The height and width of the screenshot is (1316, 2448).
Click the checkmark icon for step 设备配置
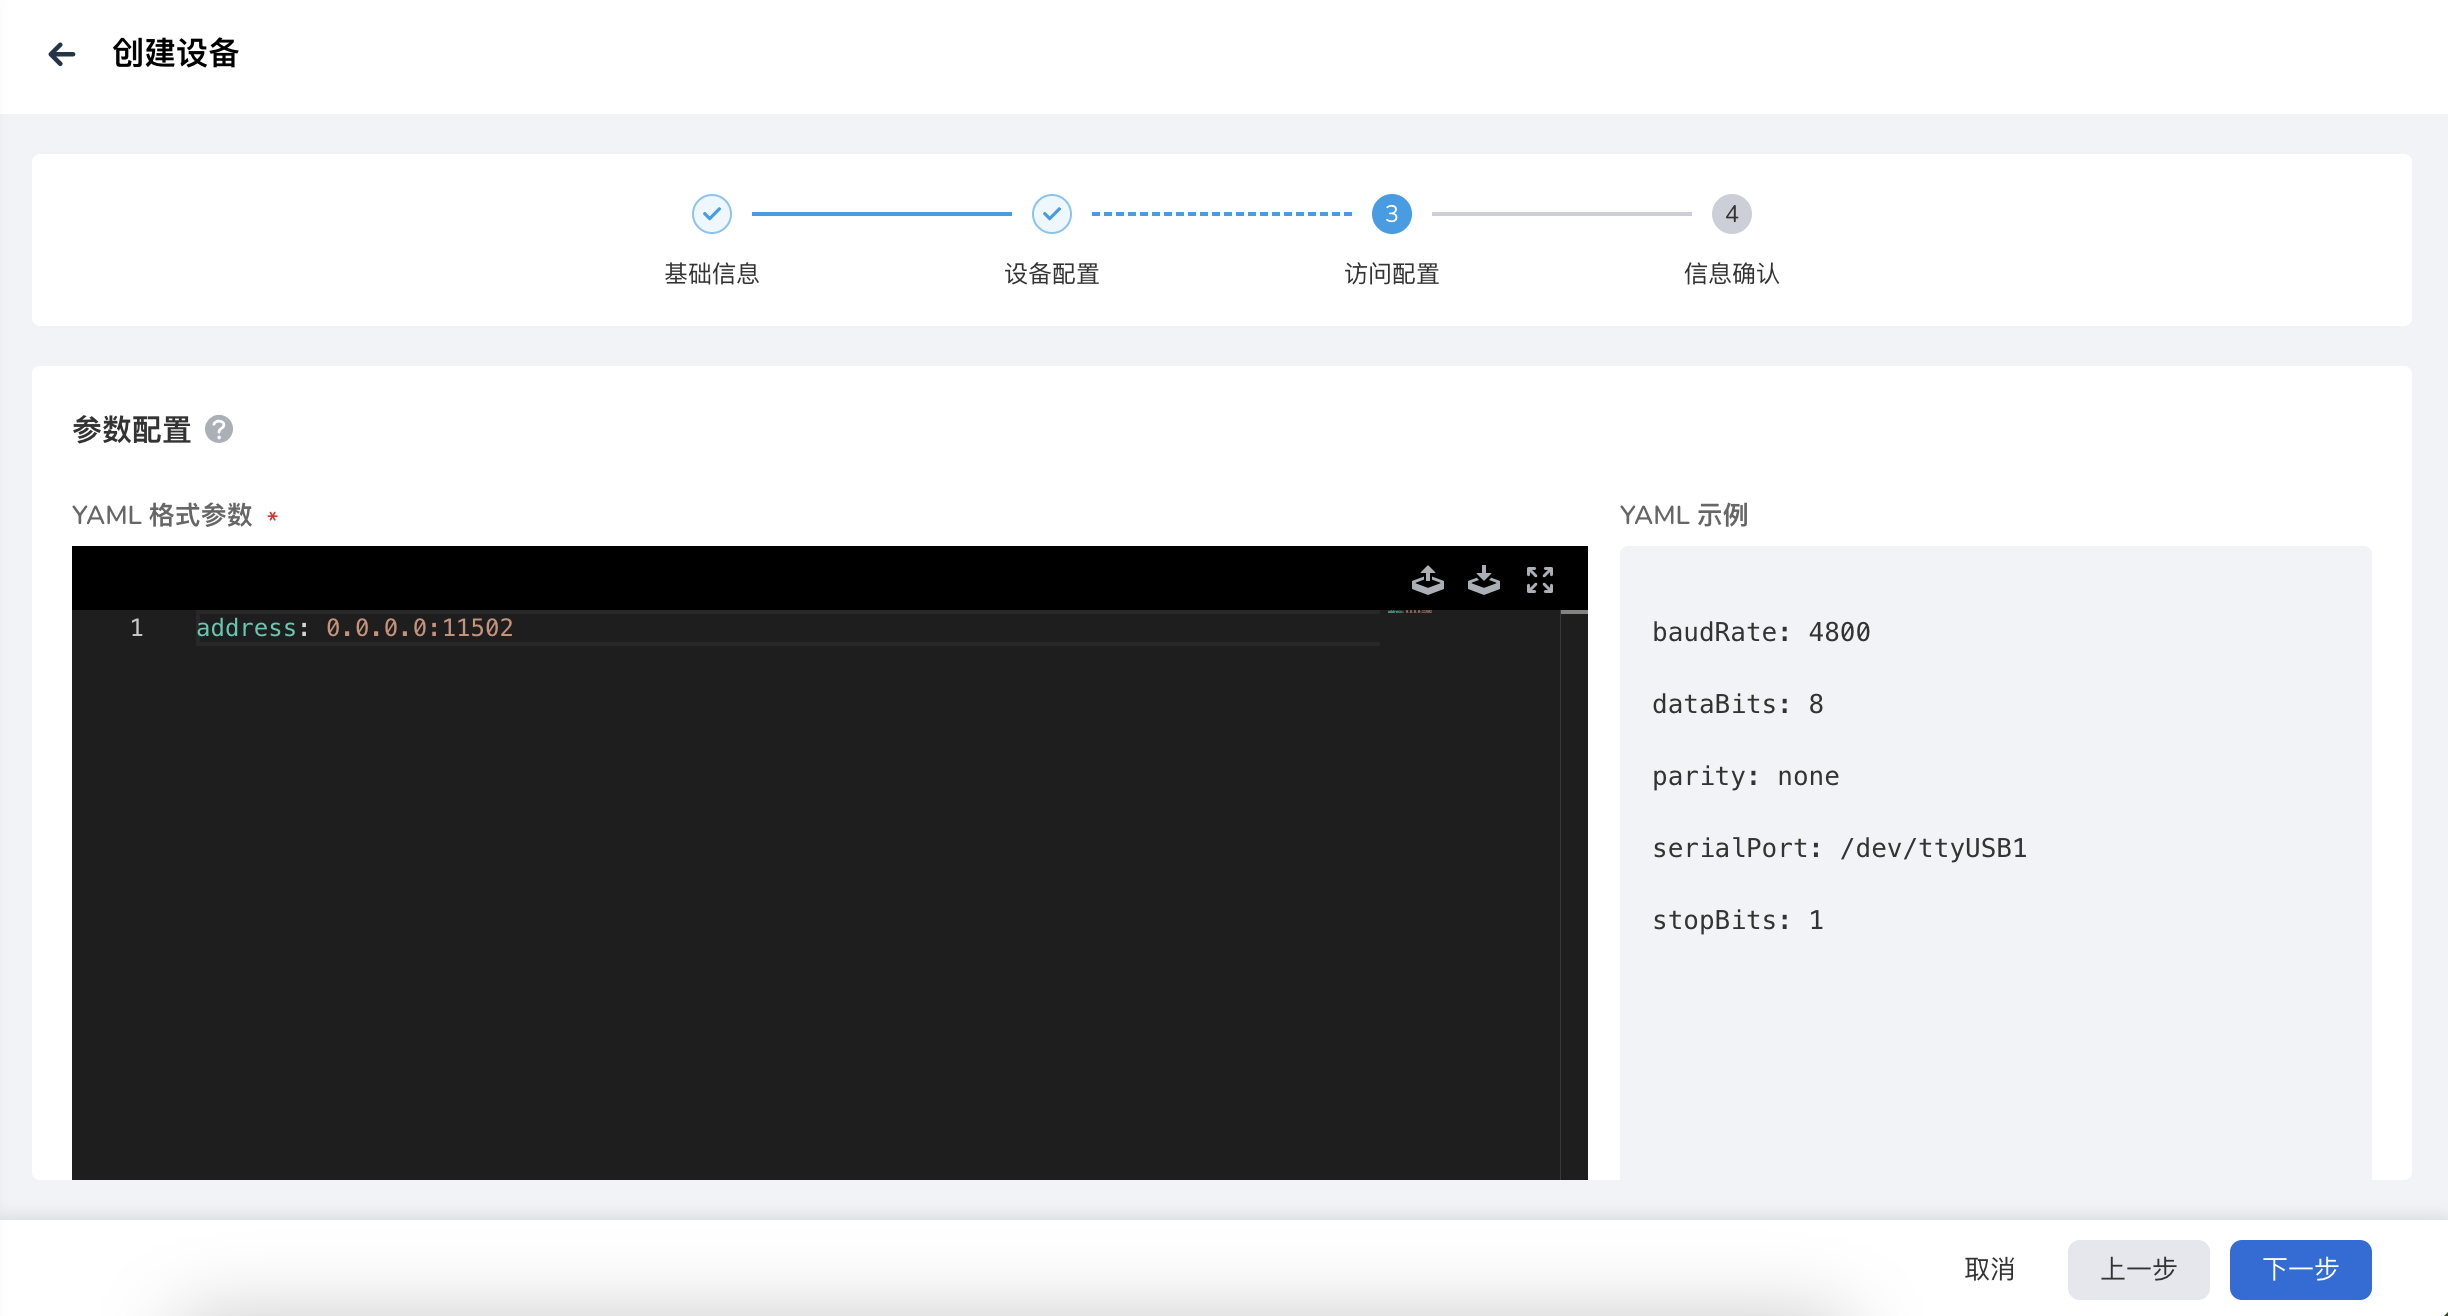1051,213
